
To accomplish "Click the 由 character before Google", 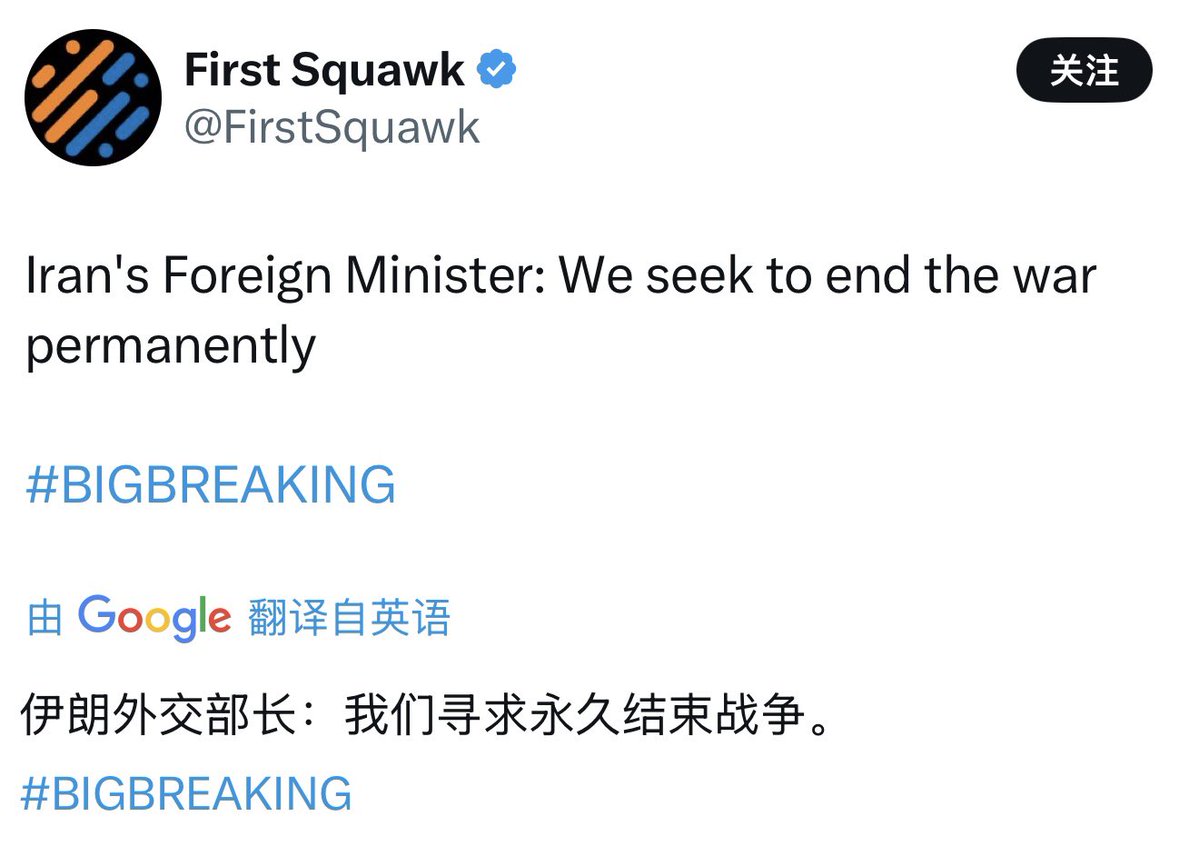I will coord(45,619).
